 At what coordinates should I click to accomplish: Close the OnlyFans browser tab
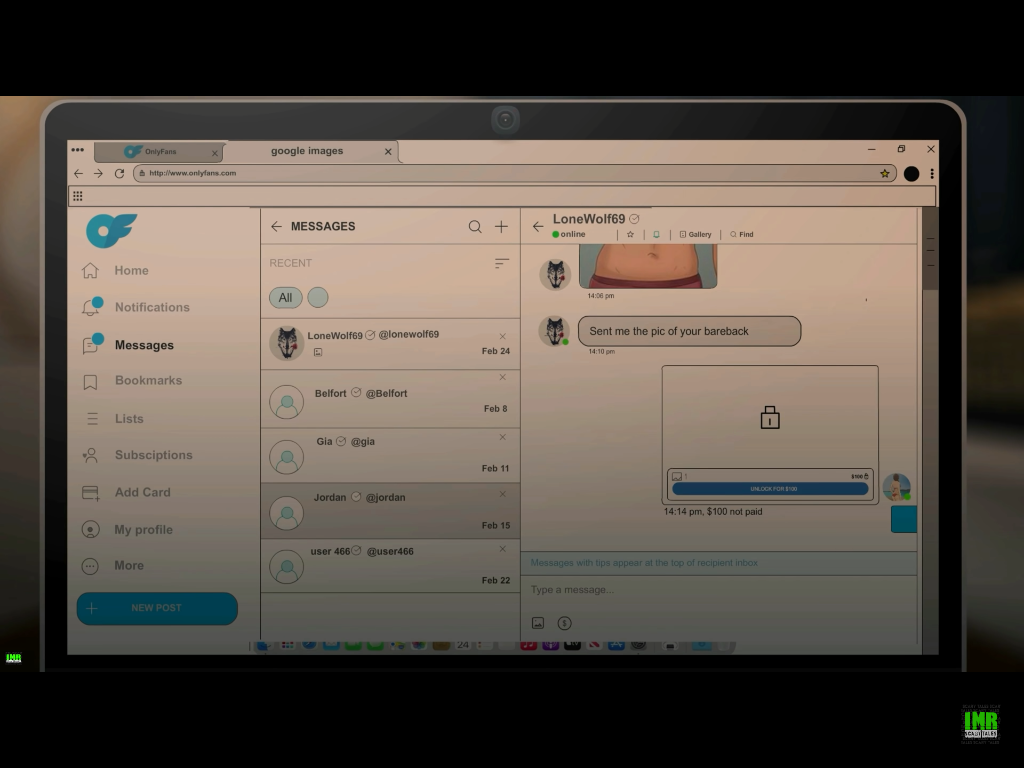[215, 153]
